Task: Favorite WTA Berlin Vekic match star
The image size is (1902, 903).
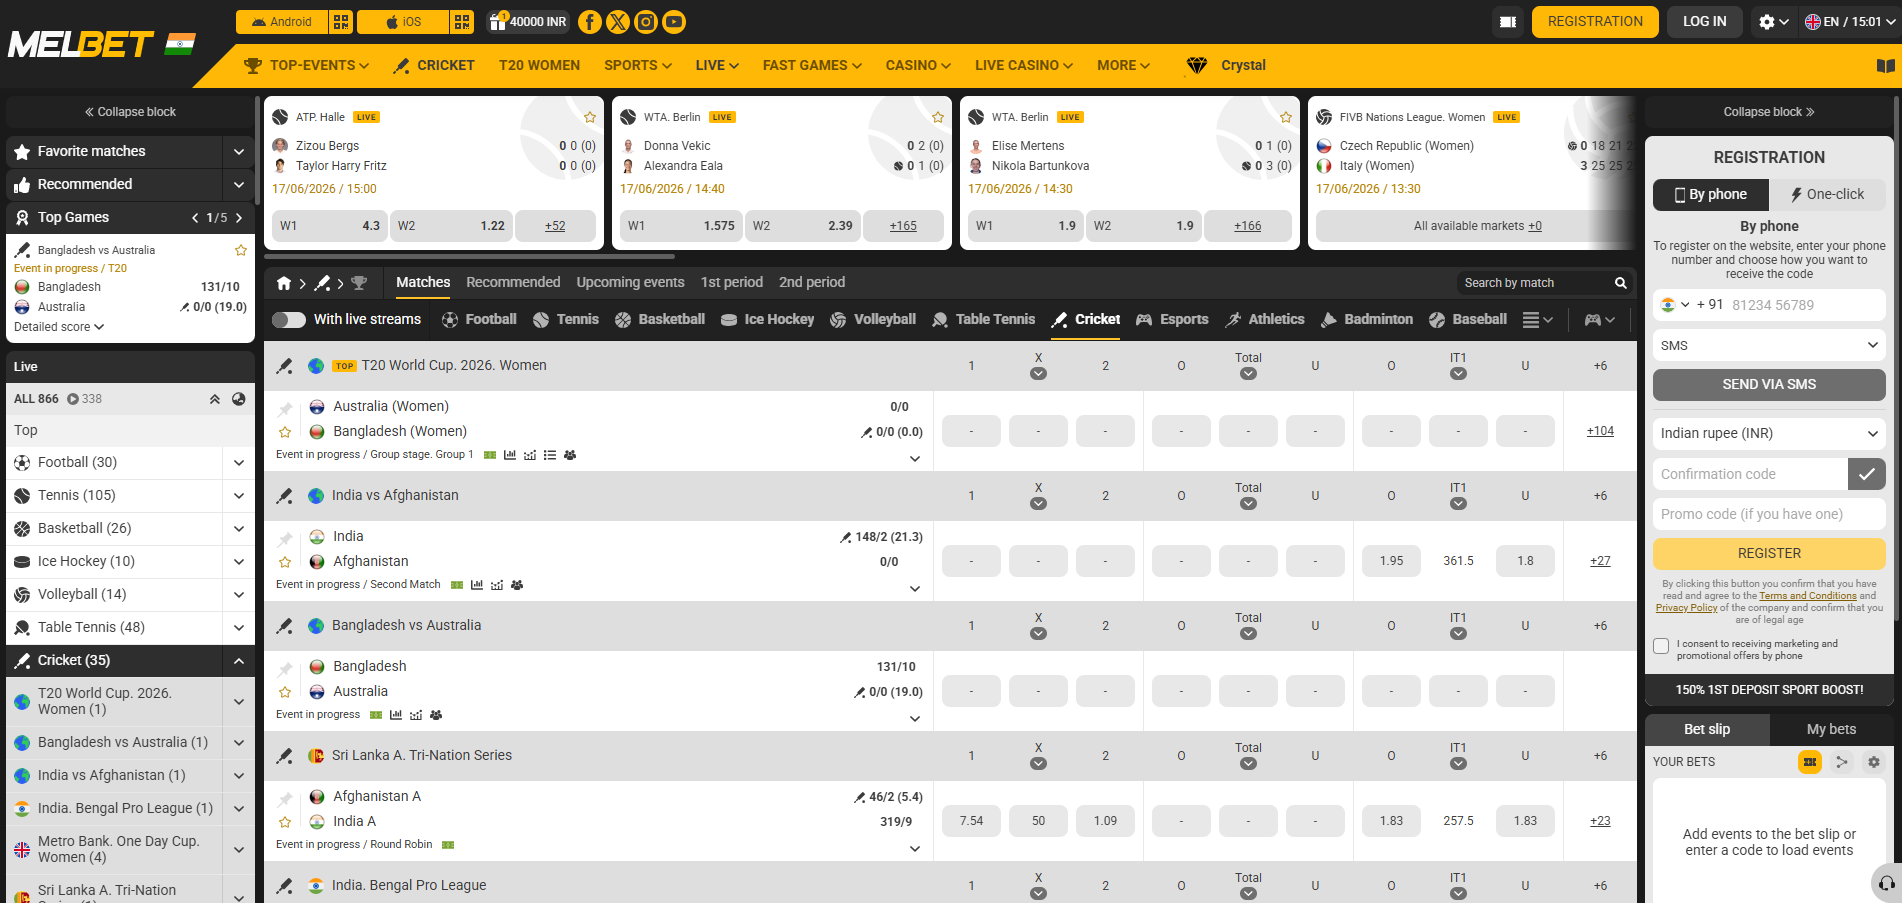Action: 938,117
